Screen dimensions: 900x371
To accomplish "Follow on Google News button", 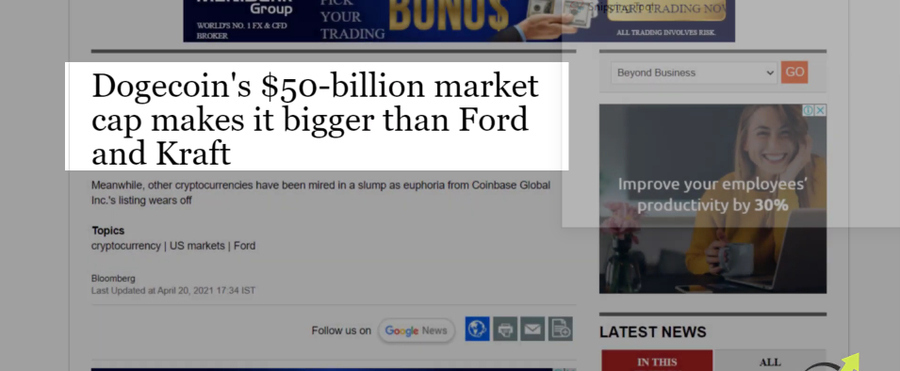I will 416,331.
